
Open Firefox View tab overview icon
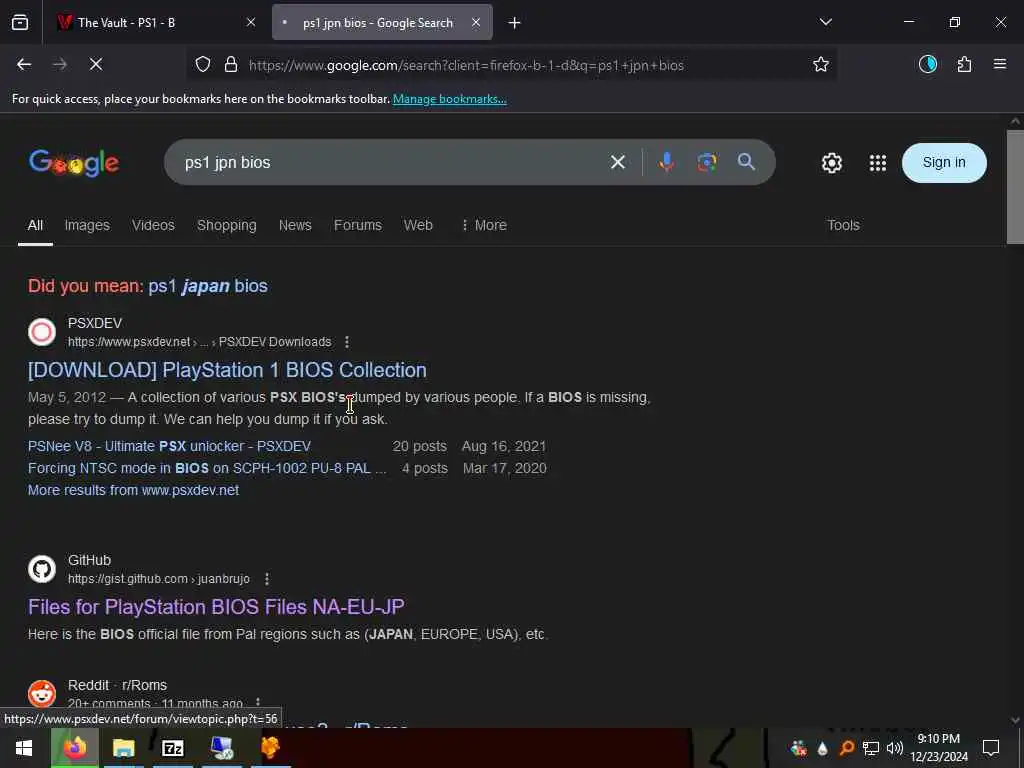(20, 23)
